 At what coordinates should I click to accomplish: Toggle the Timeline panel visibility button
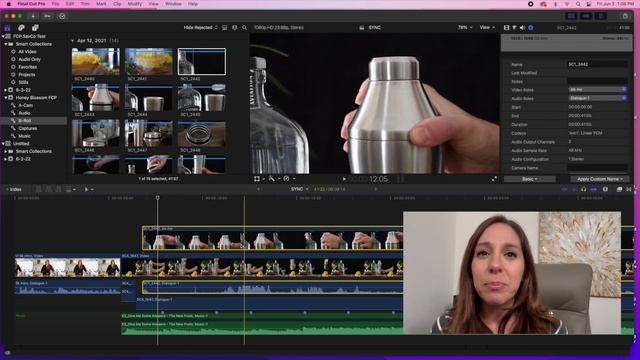coord(586,16)
